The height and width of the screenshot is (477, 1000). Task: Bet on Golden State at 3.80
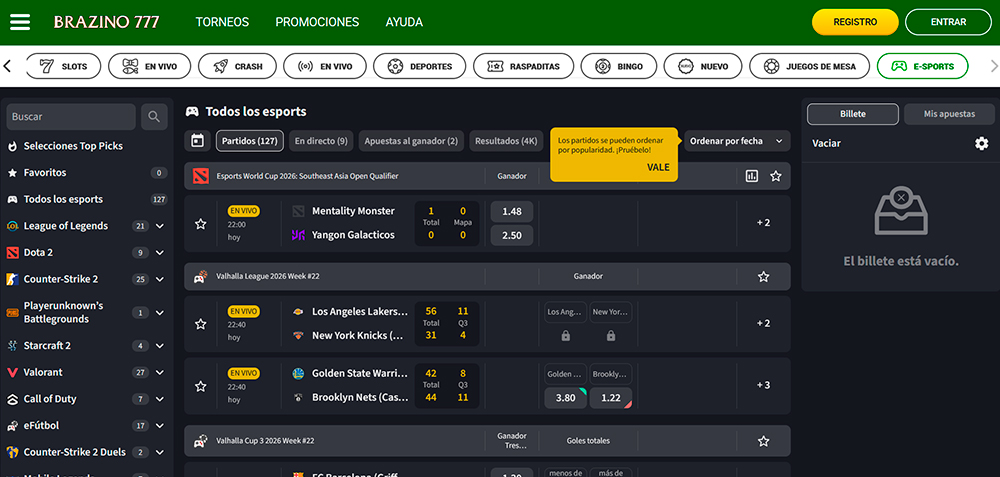pyautogui.click(x=566, y=398)
